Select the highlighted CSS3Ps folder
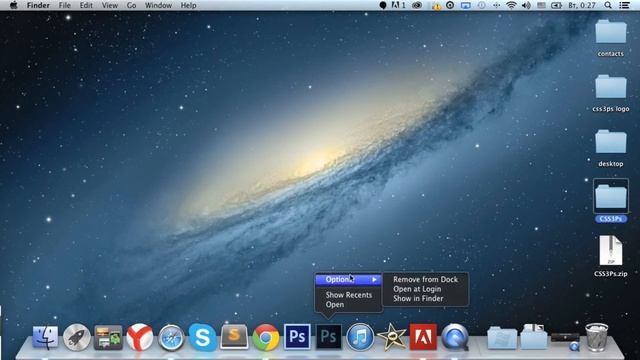 pyautogui.click(x=611, y=200)
